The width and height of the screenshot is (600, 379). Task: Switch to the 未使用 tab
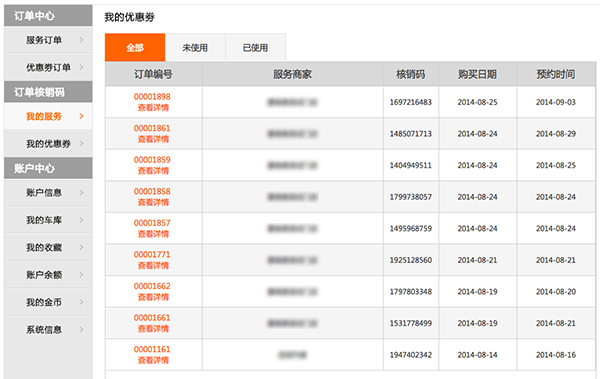pos(195,47)
